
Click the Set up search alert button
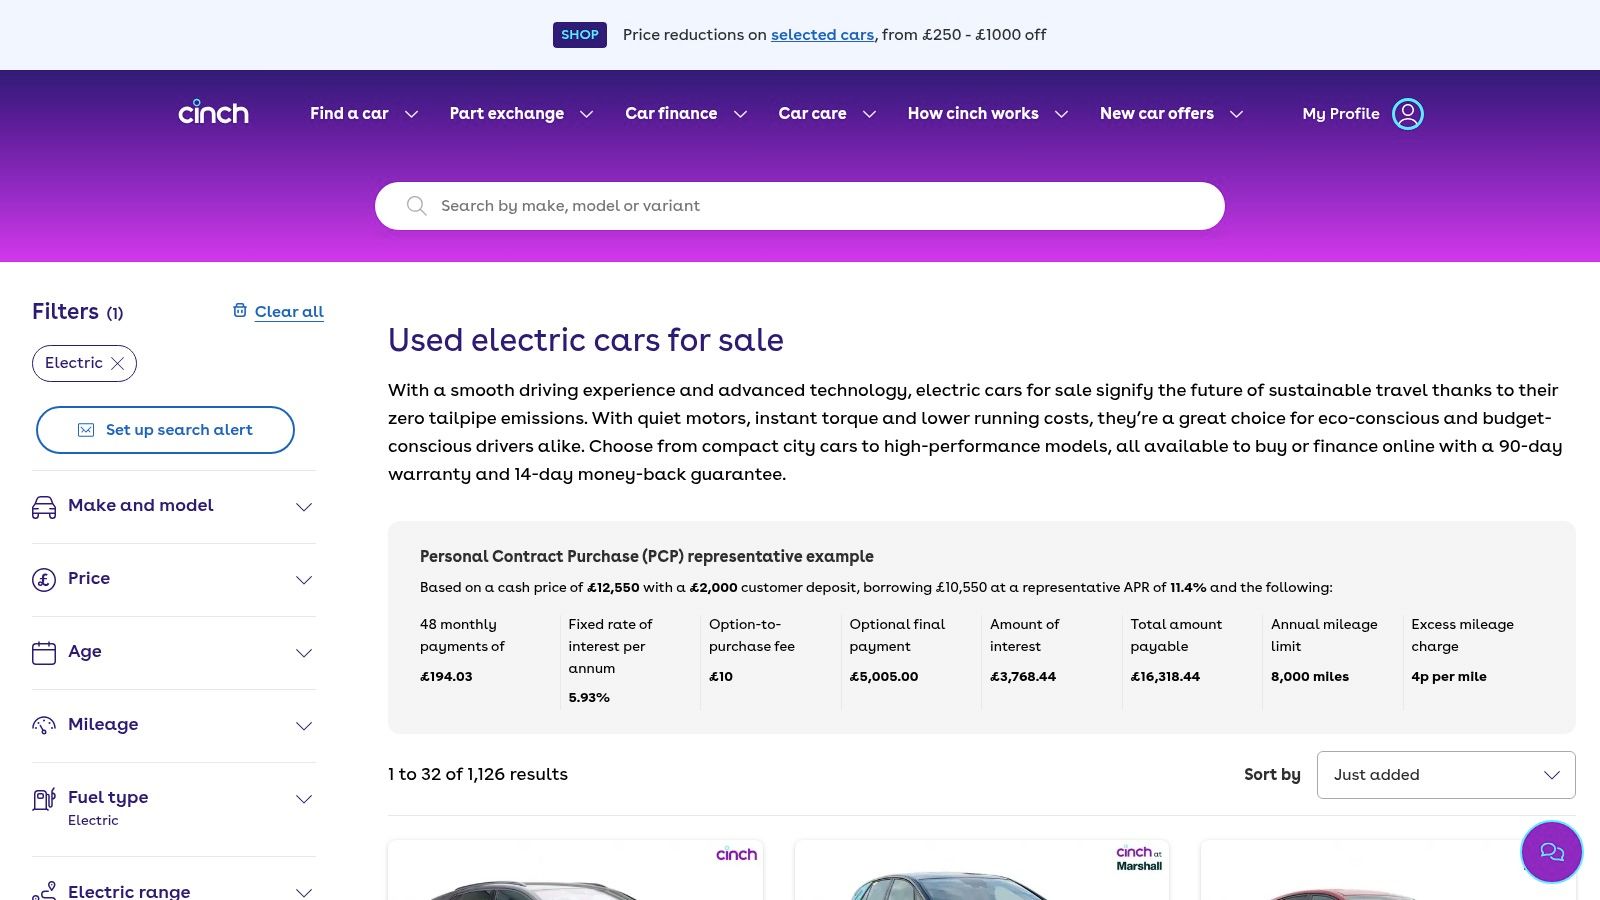[x=165, y=430]
